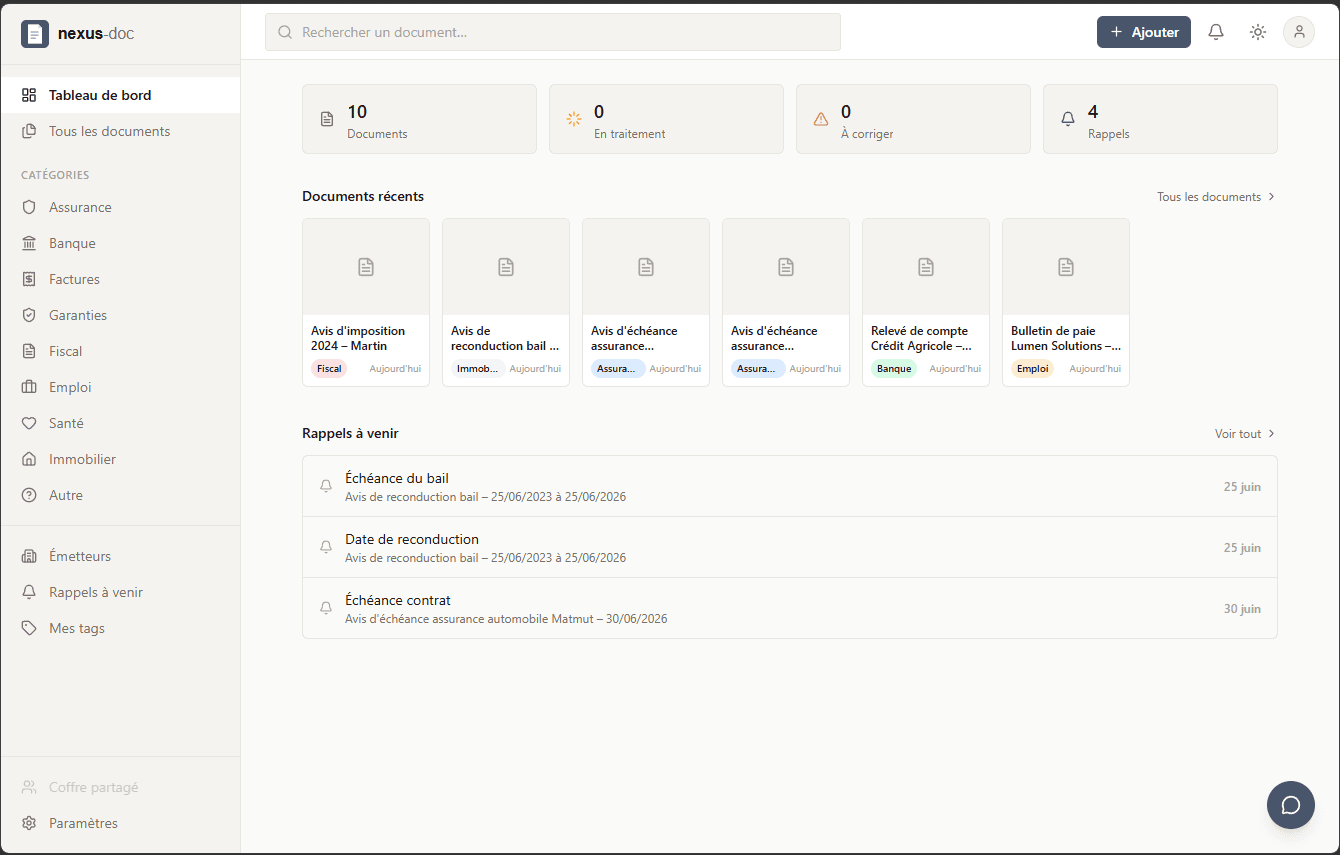Open the user profile avatar menu
Image resolution: width=1340 pixels, height=855 pixels.
point(1299,32)
